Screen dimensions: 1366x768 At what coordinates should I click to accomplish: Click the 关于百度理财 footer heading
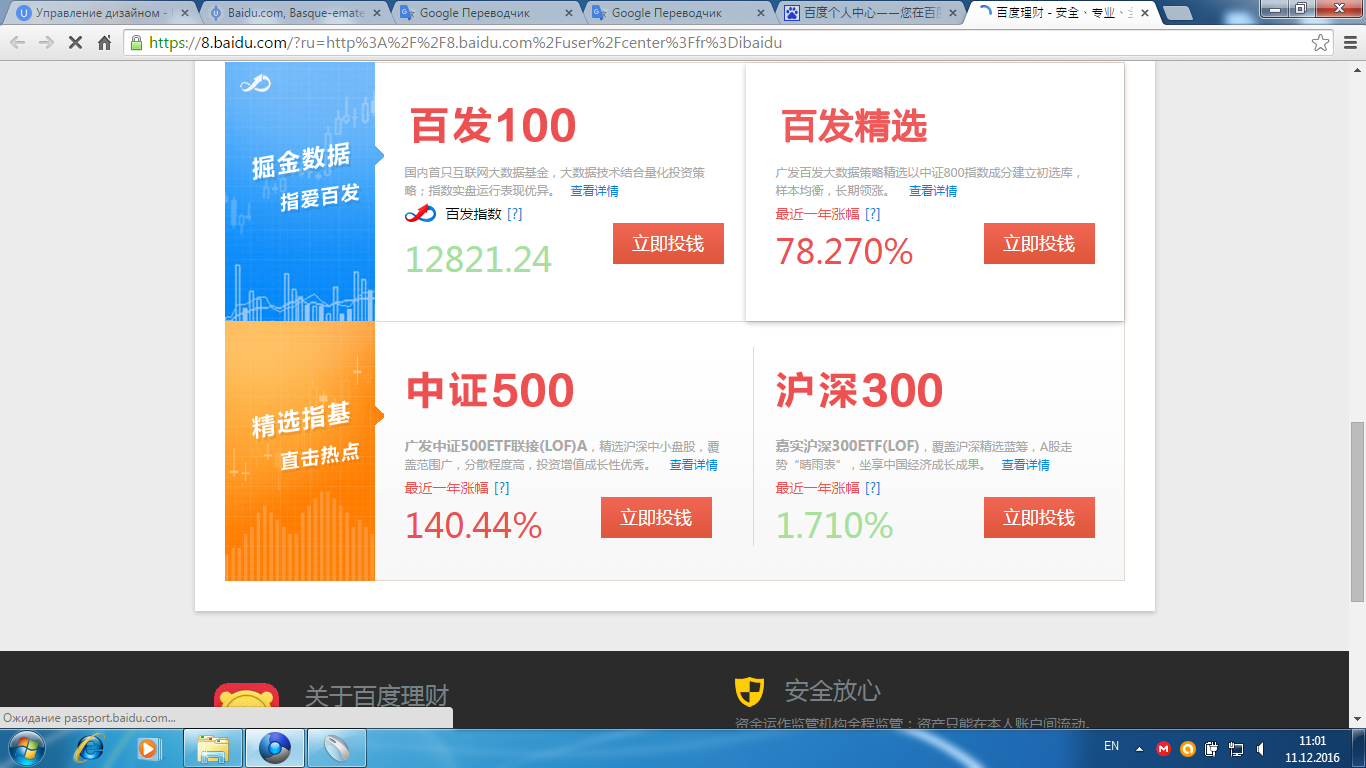tap(377, 696)
